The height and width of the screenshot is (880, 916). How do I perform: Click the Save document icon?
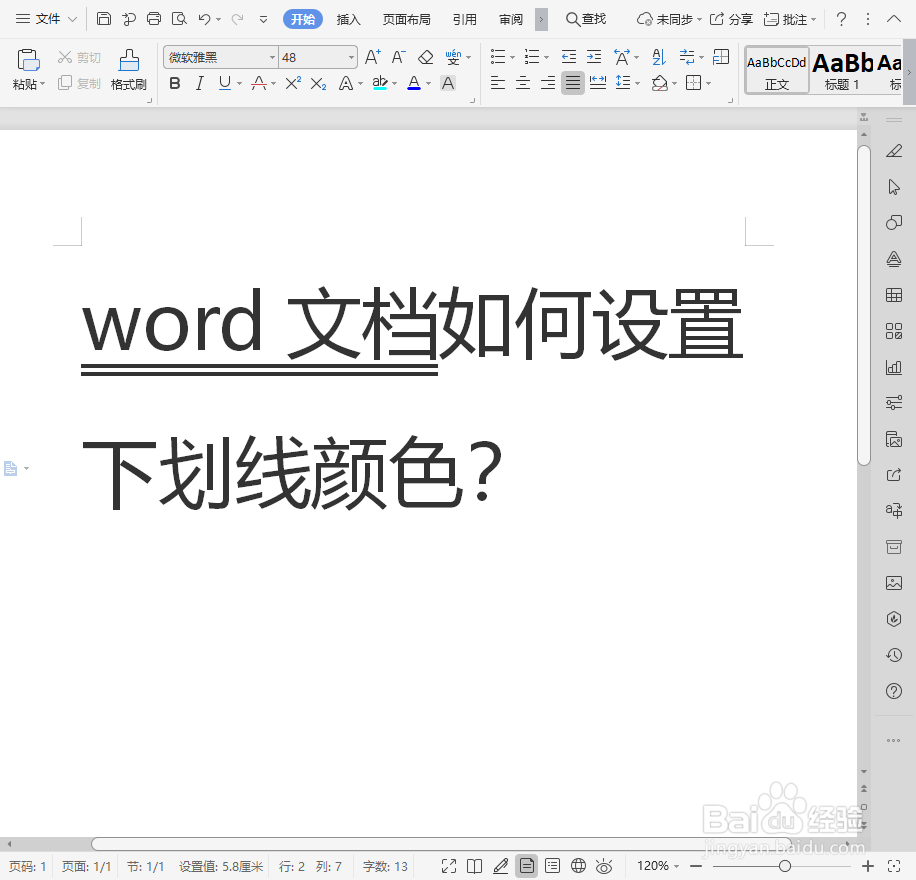[x=103, y=19]
